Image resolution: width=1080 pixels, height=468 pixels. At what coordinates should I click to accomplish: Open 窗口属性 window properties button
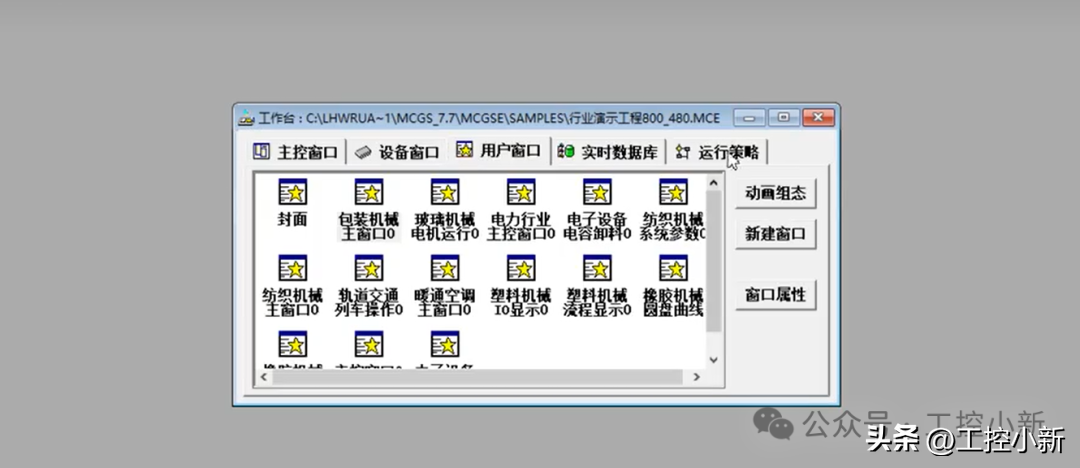coord(775,295)
